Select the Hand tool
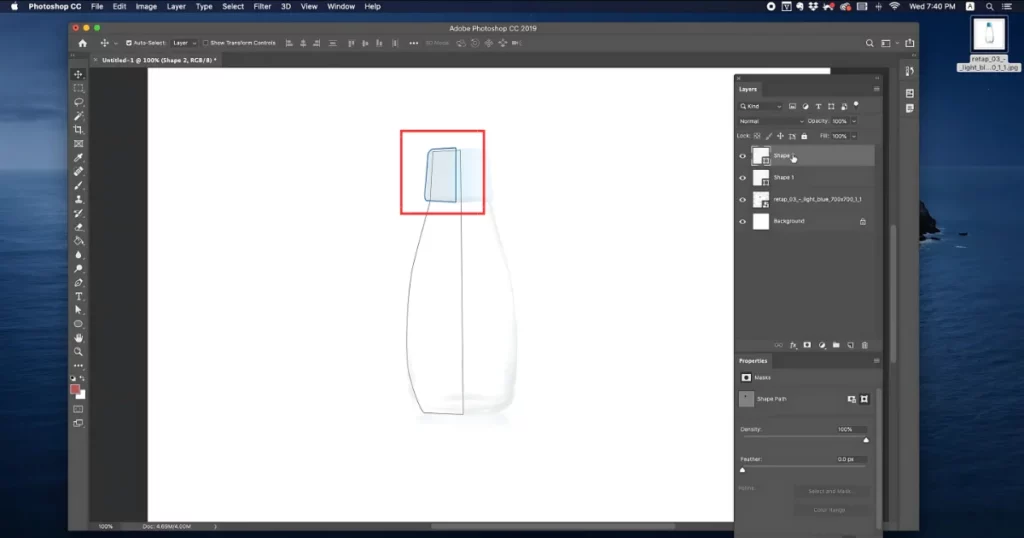 78,338
